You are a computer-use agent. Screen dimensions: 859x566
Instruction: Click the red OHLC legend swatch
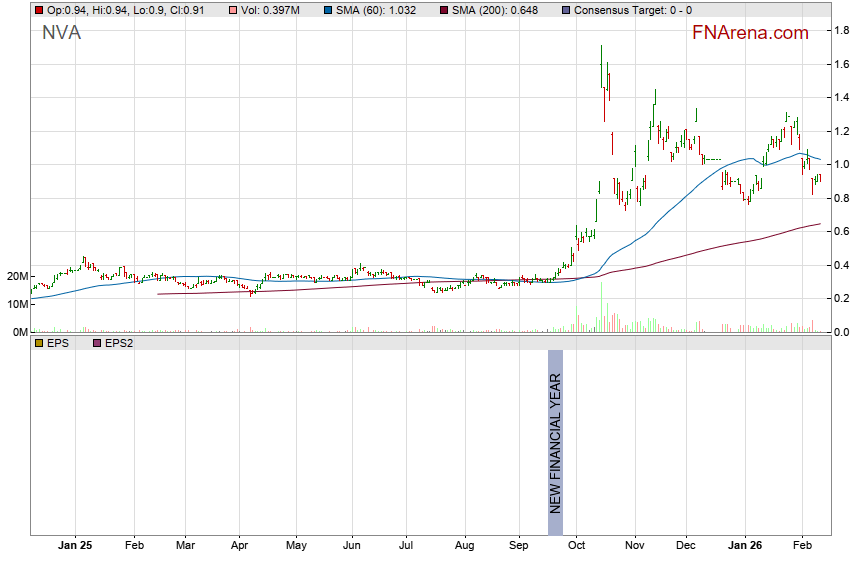(39, 10)
